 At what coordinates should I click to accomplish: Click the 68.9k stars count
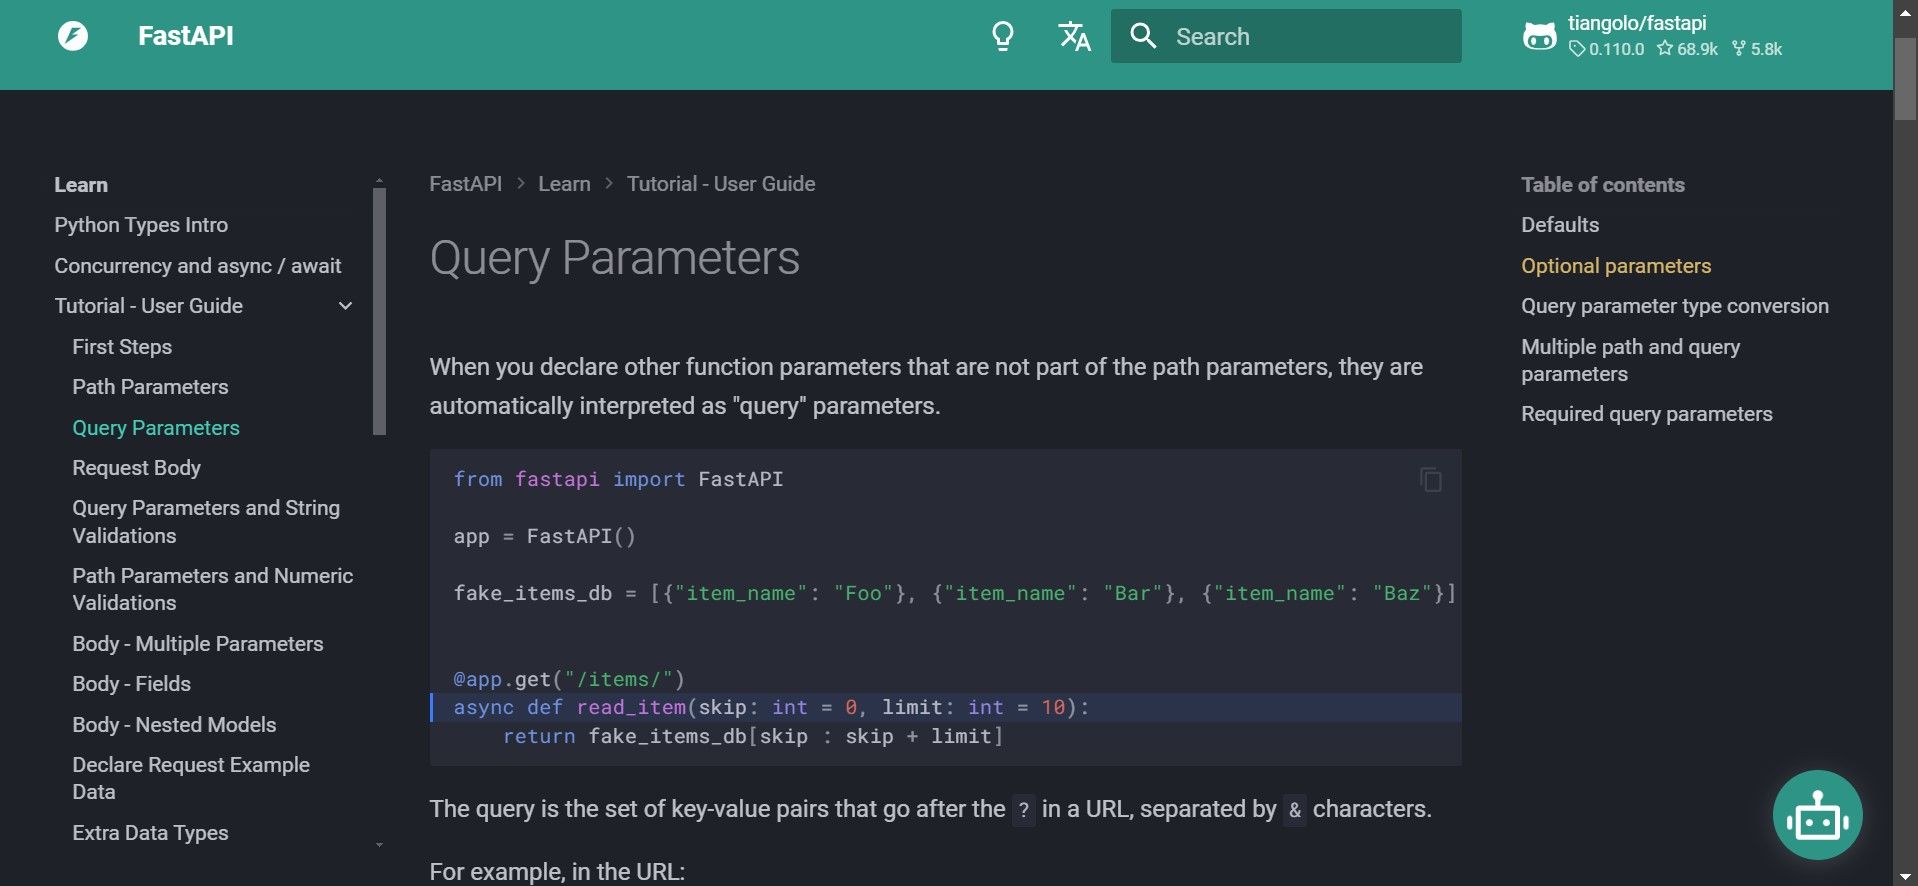click(1687, 49)
